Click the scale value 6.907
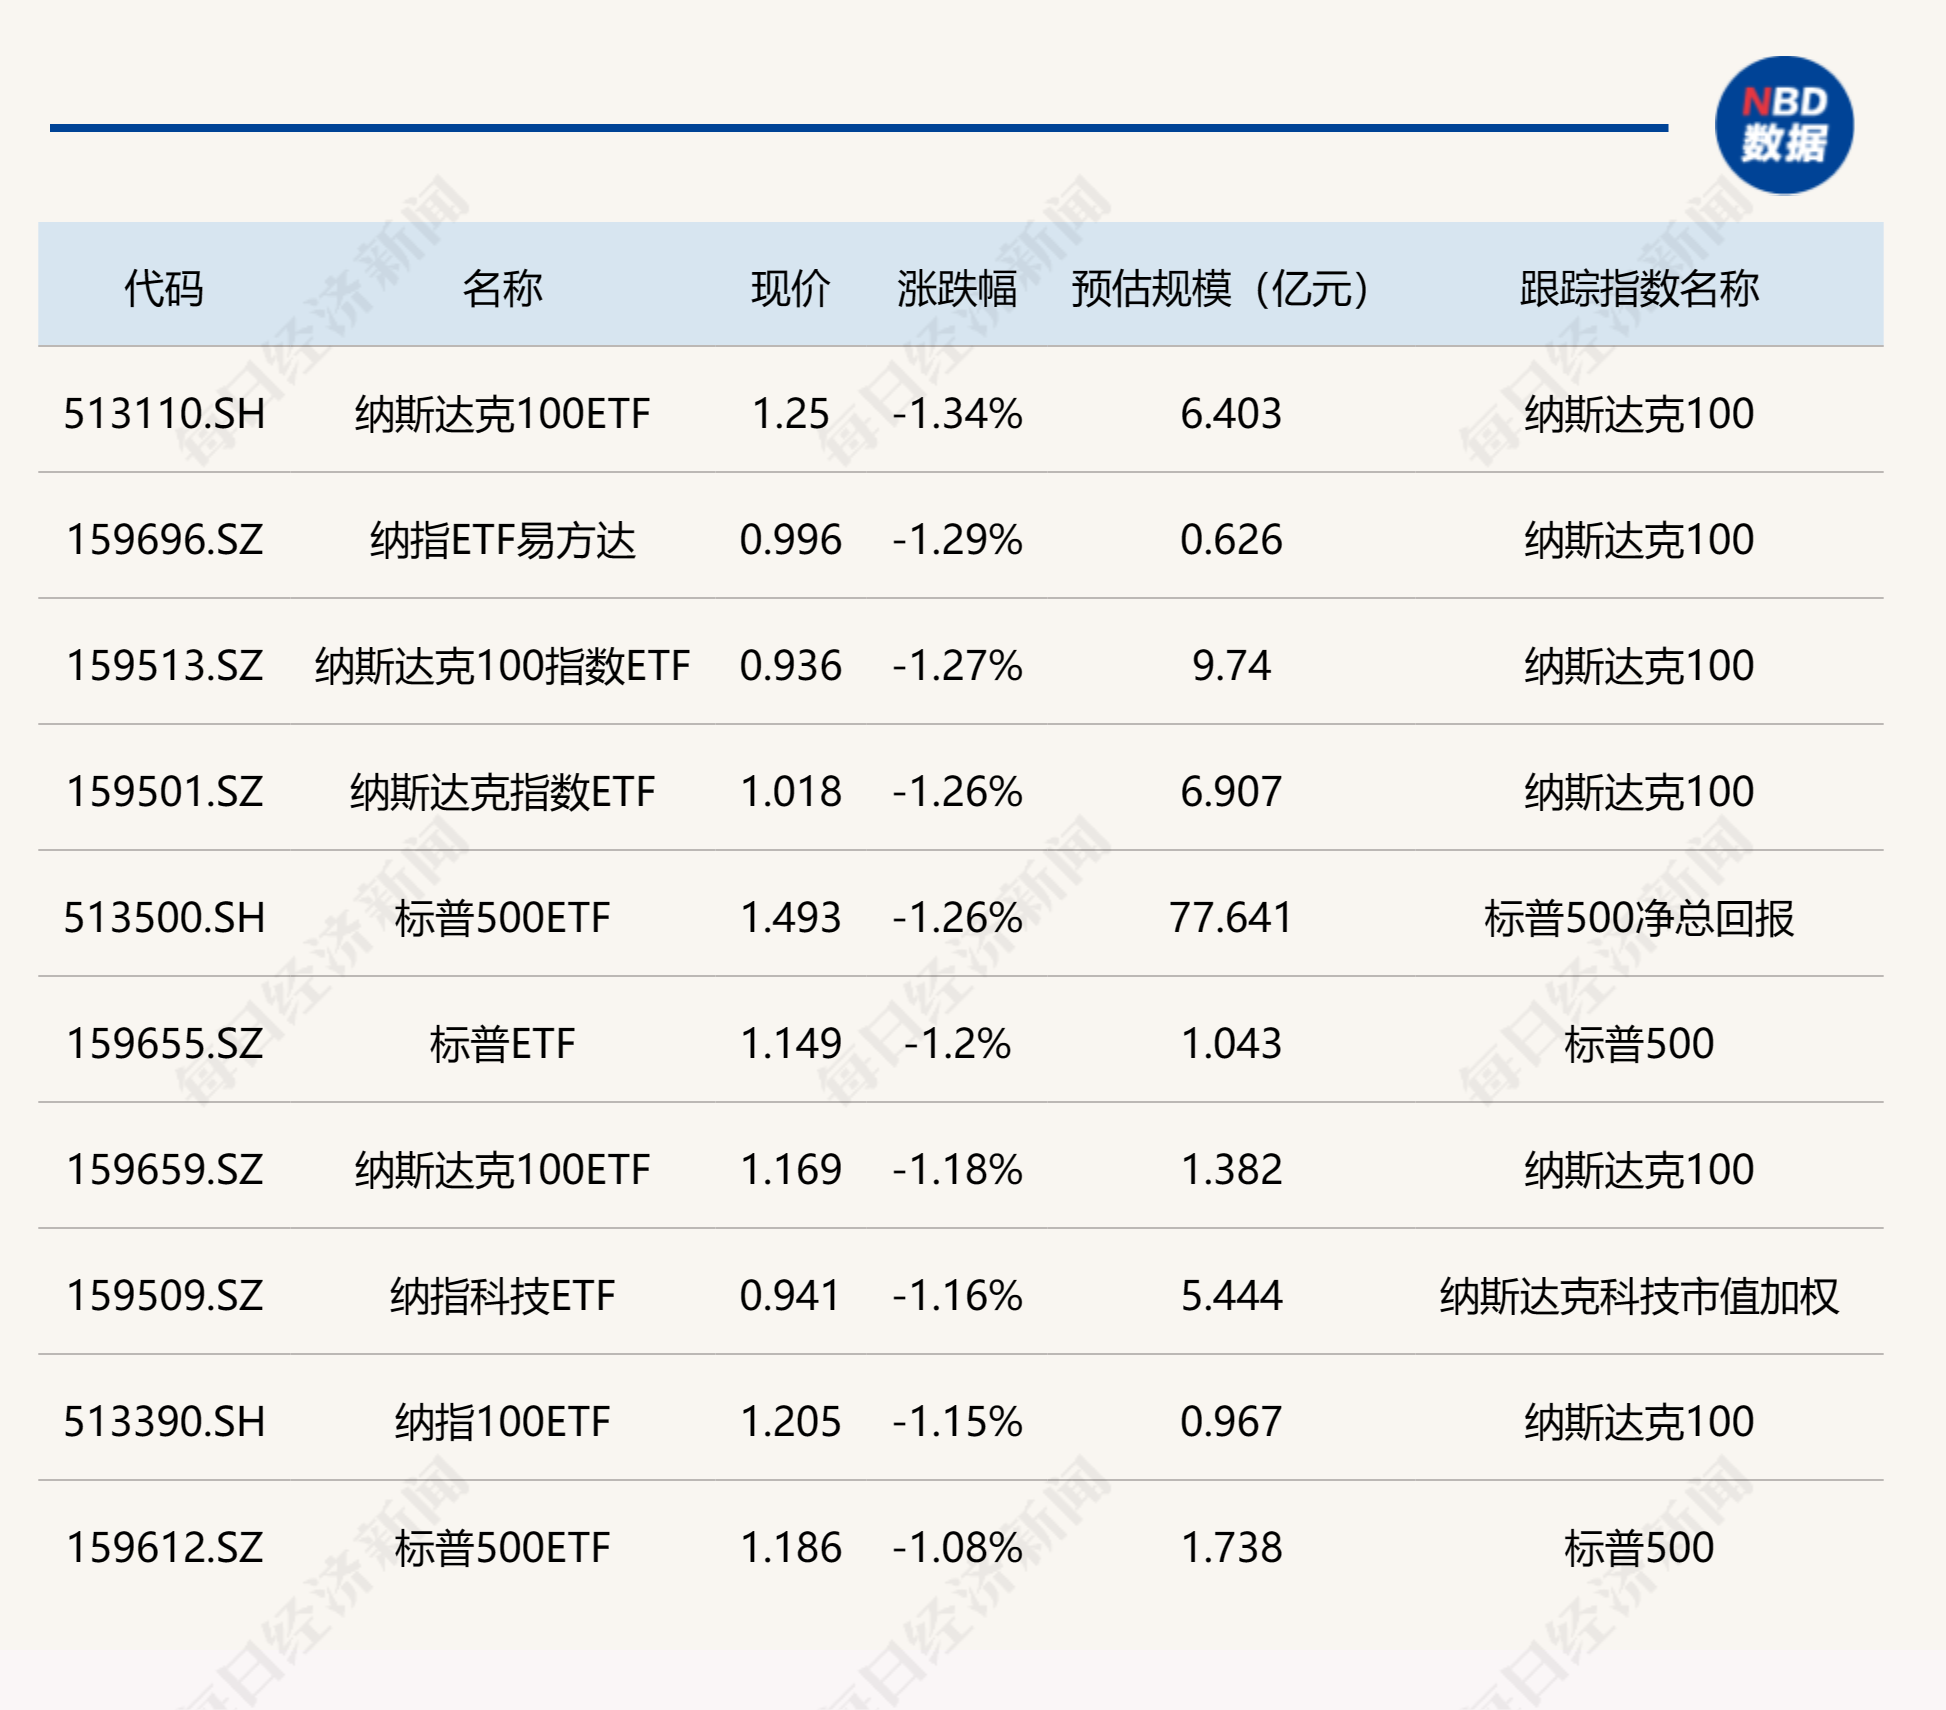The width and height of the screenshot is (1946, 1710). pos(1231,792)
